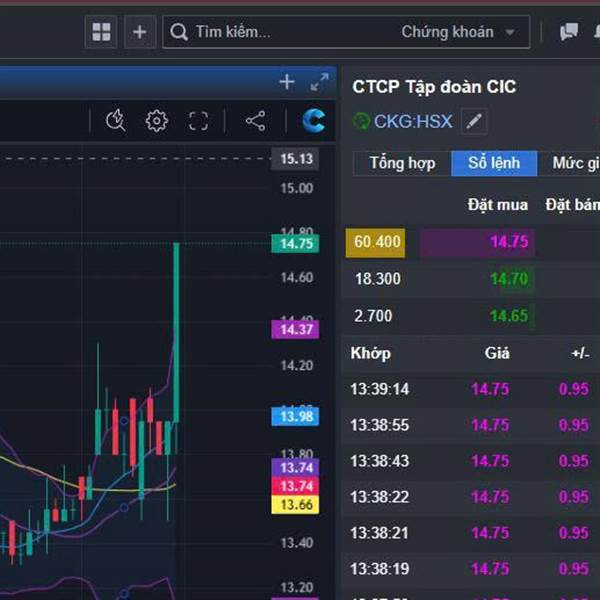600x600 pixels.
Task: Edit symbol with the pencil icon
Action: click(x=474, y=121)
